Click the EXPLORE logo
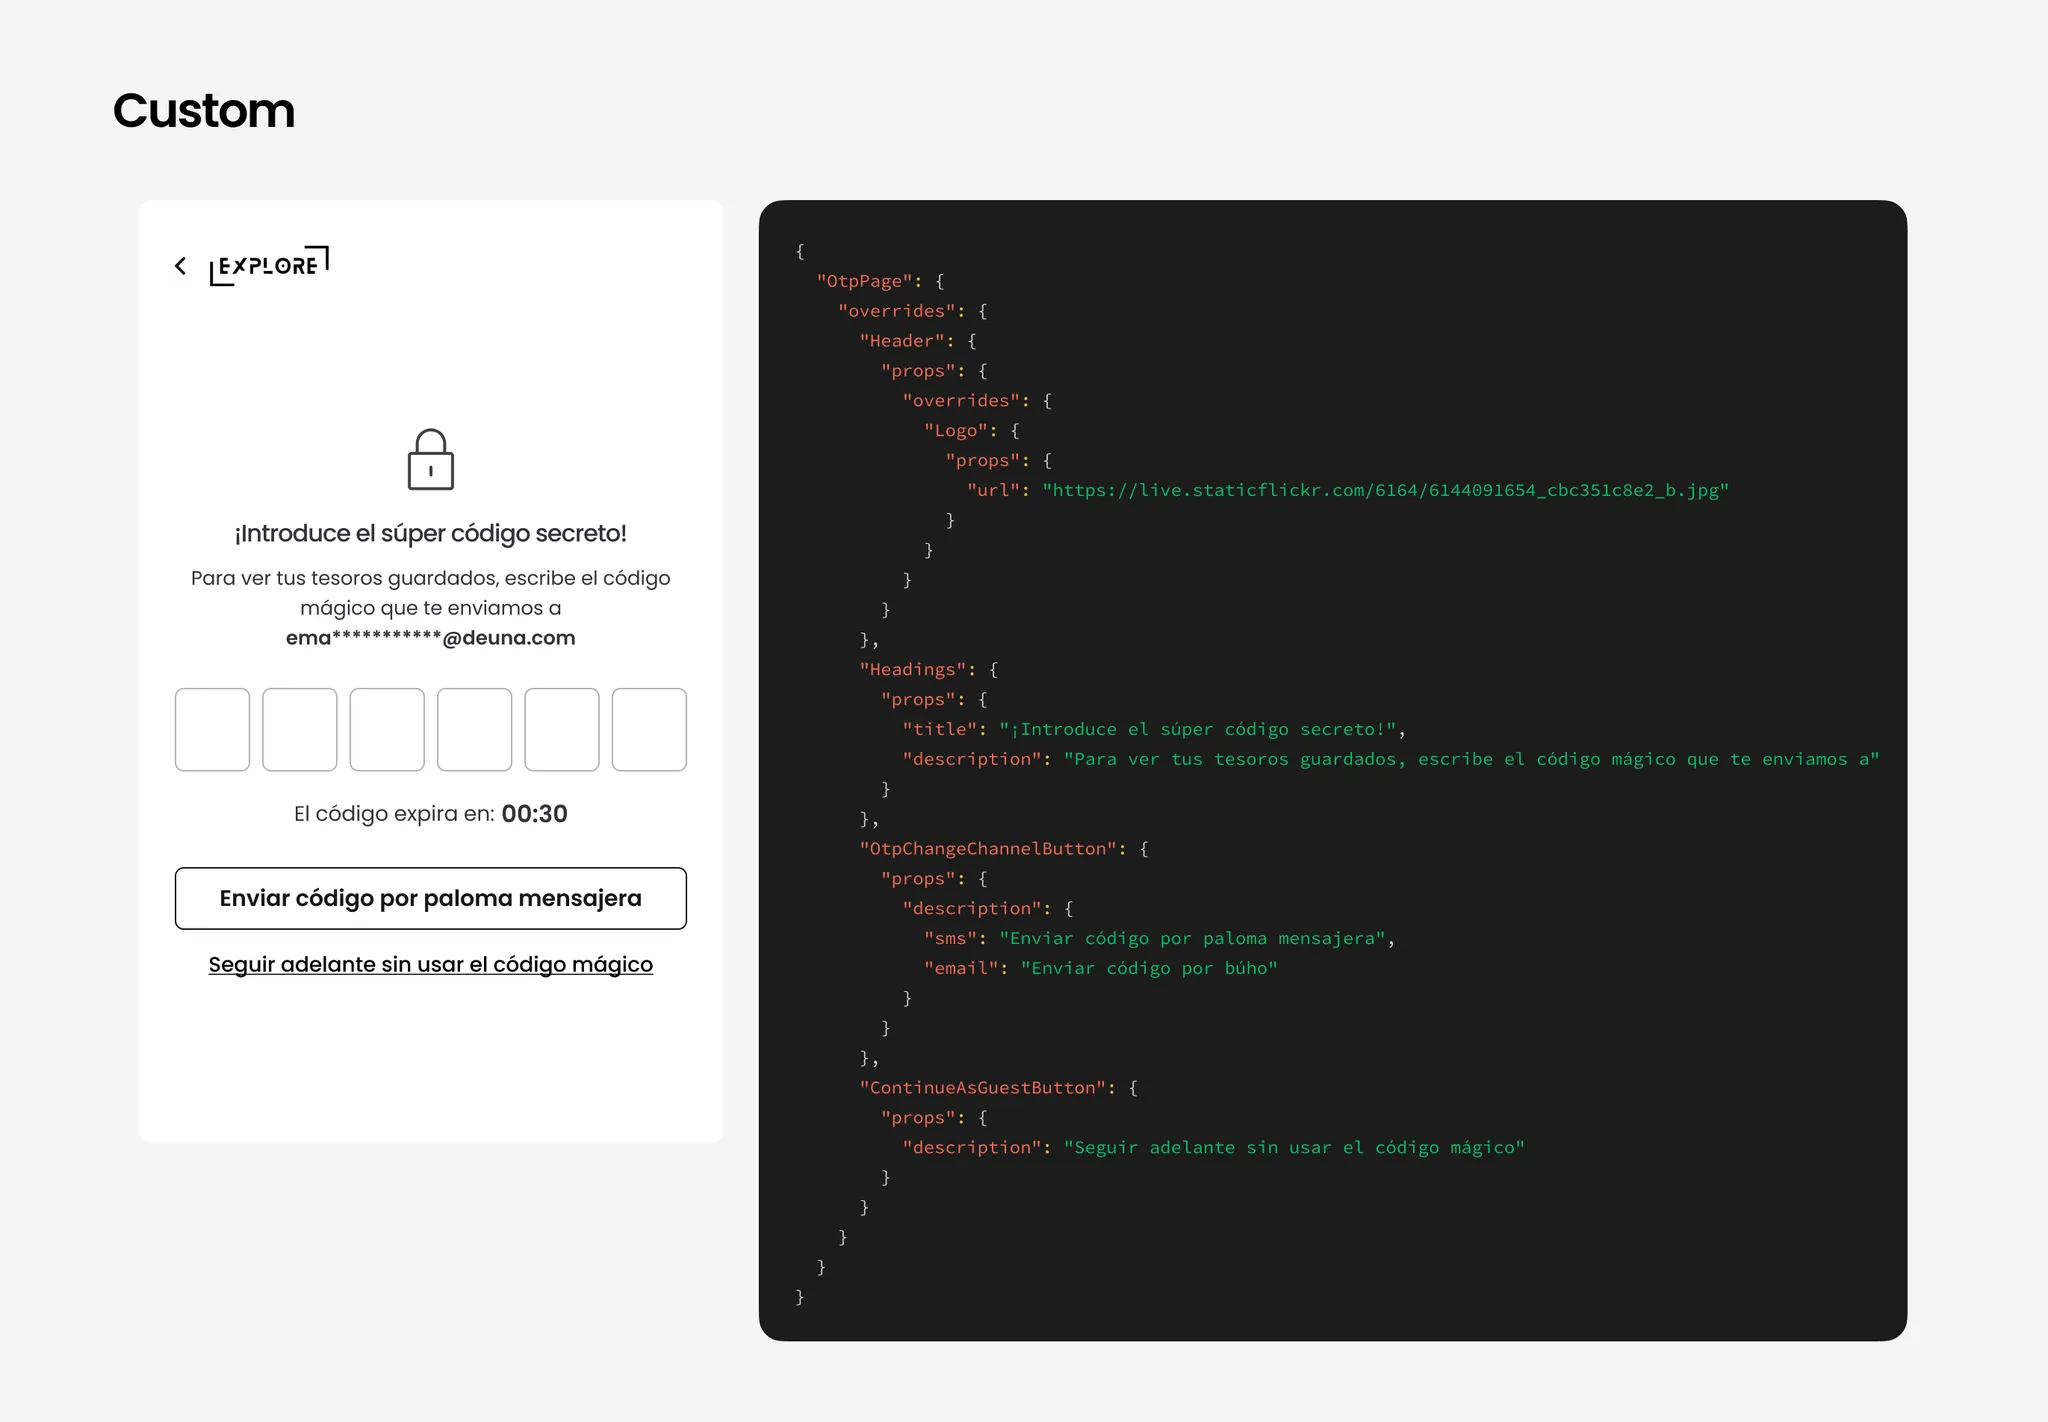Screen dimensions: 2048x1422 point(269,266)
